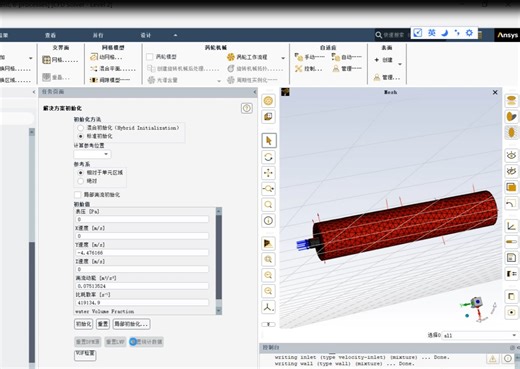Open the 计算参考位置 compute-from dropdown
520x369 pixels.
[92, 154]
